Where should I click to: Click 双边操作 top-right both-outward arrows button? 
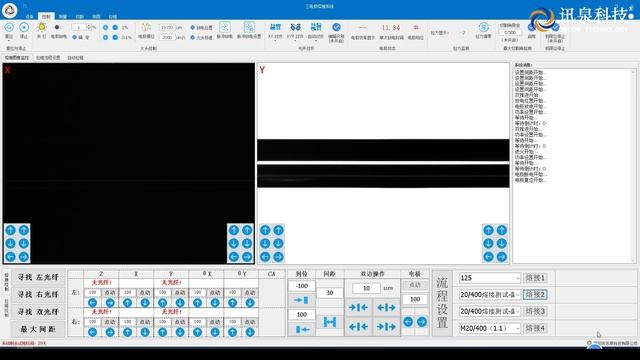(x=386, y=308)
